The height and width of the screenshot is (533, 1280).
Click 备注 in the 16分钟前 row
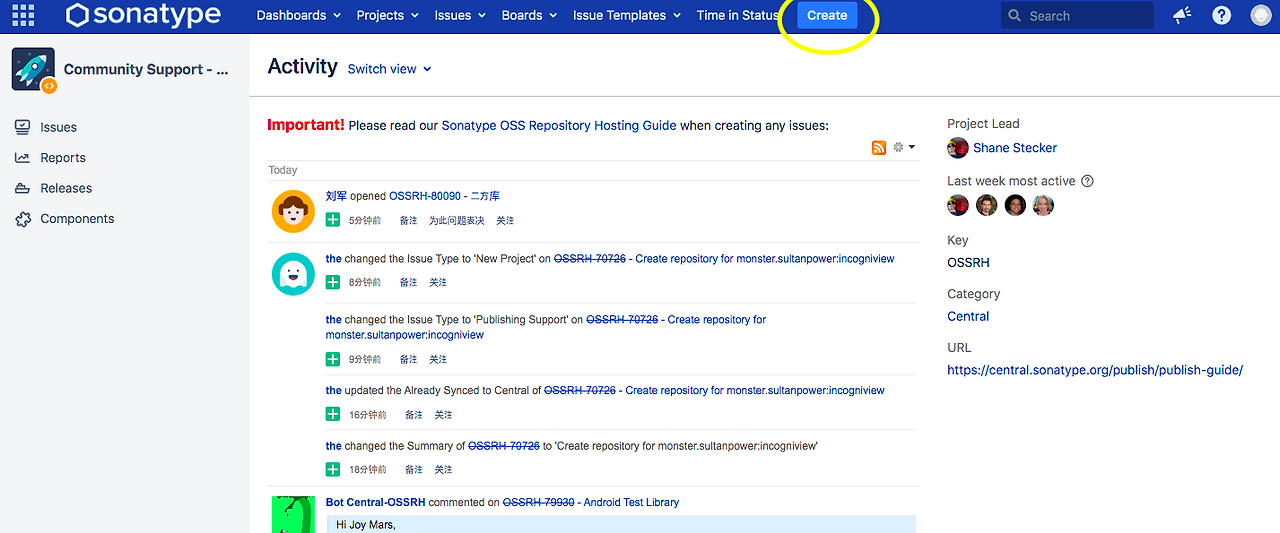(413, 414)
